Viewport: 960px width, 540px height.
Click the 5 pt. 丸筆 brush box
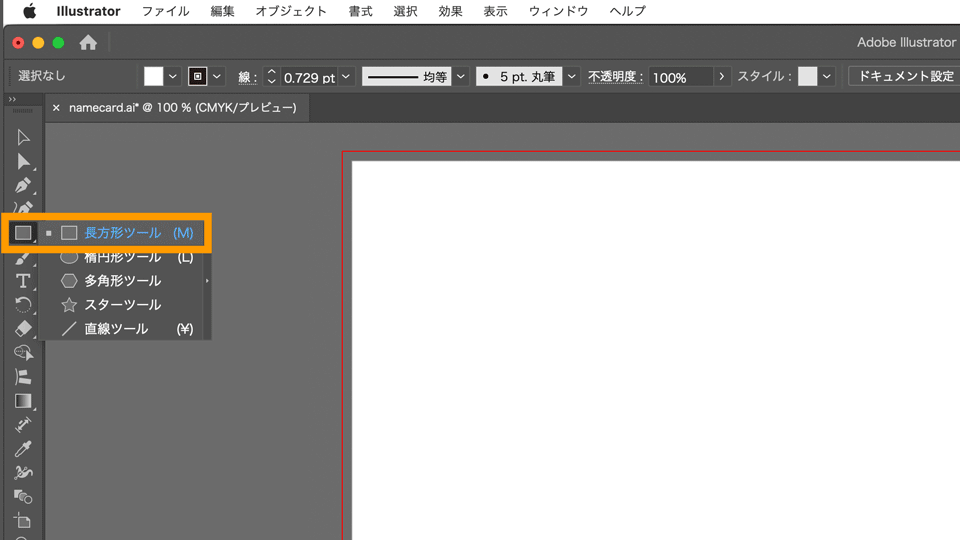coord(519,77)
